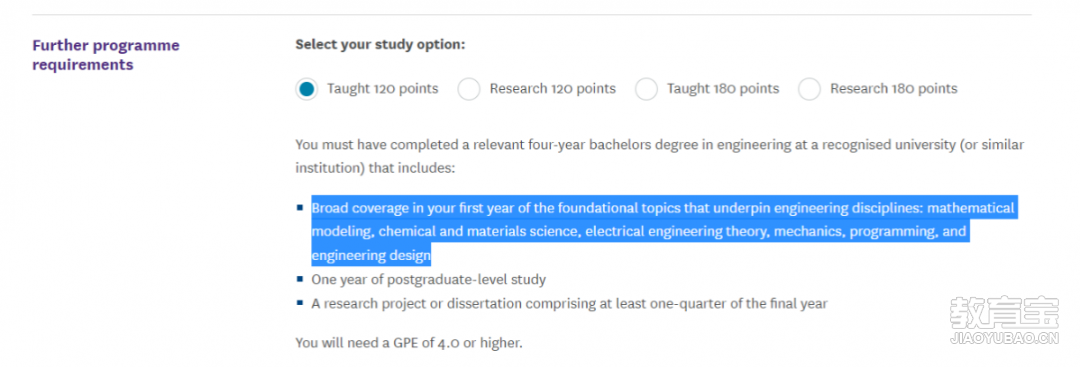Image resolution: width=1080 pixels, height=367 pixels.
Task: Click 'One year of postgraduate-level study' bullet
Action: (428, 280)
